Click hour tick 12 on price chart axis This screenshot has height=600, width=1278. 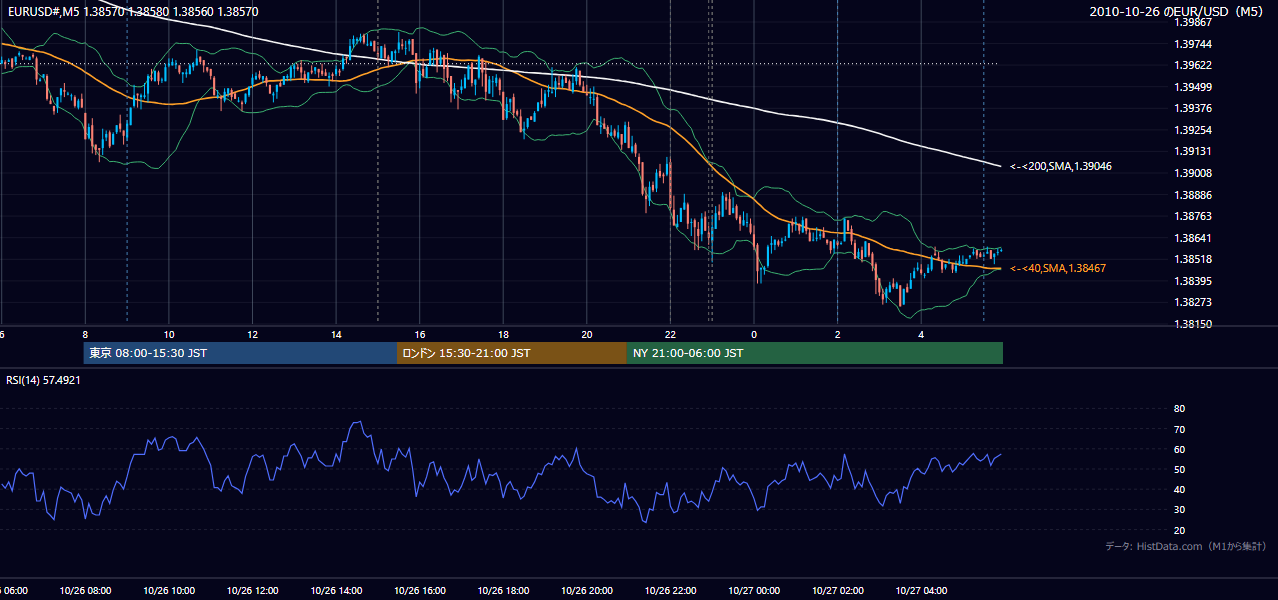click(253, 335)
